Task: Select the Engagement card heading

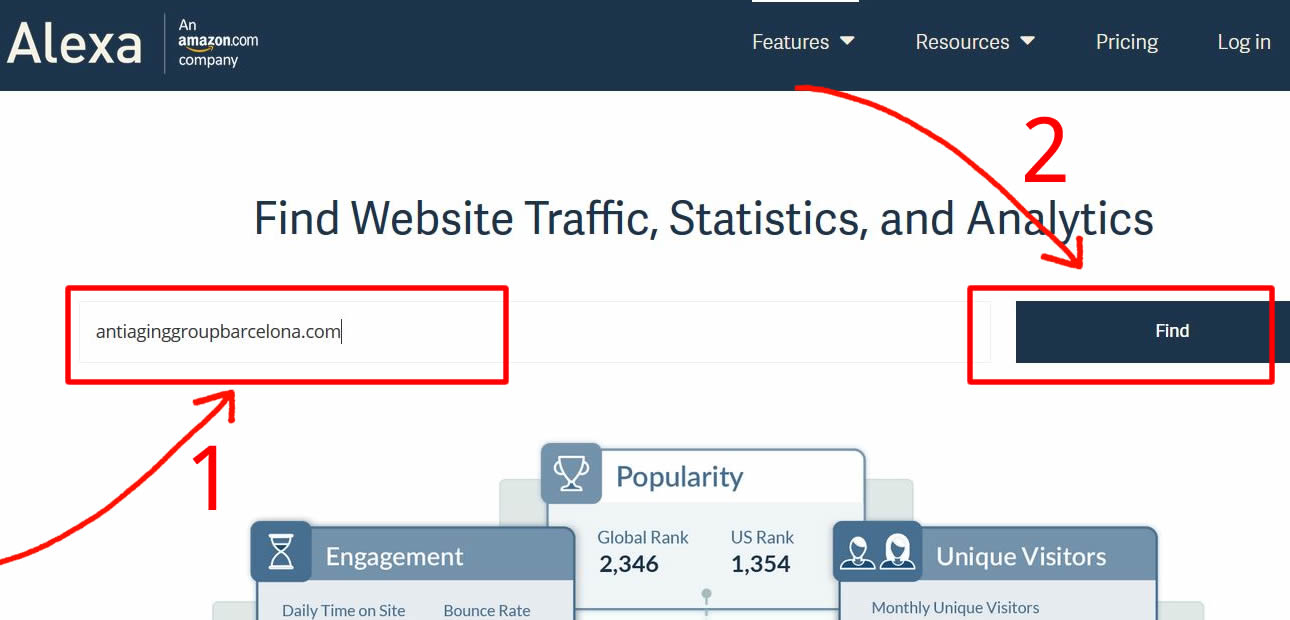Action: (x=394, y=557)
